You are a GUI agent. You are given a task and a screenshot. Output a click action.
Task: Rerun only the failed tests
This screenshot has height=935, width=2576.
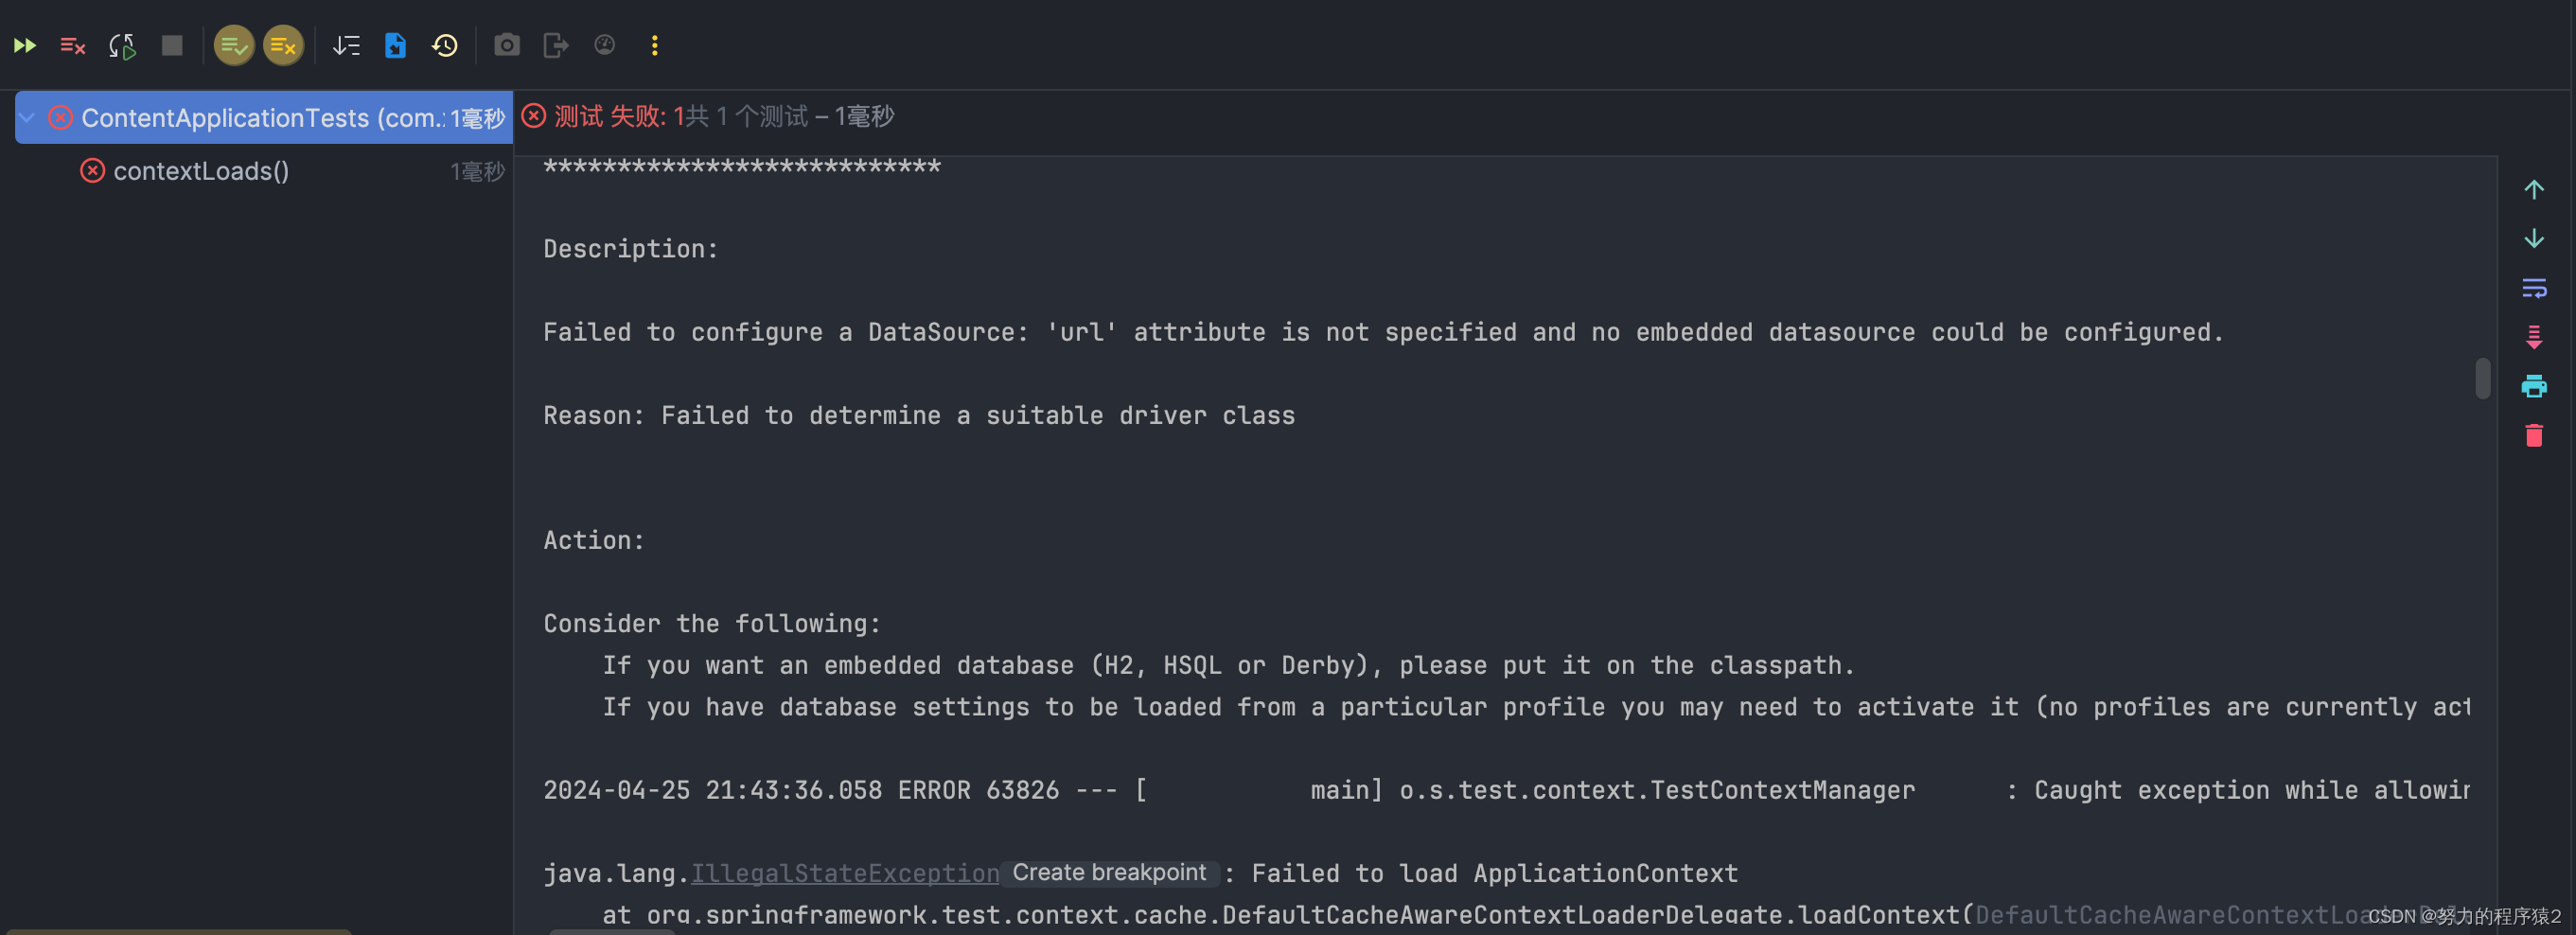(x=72, y=45)
